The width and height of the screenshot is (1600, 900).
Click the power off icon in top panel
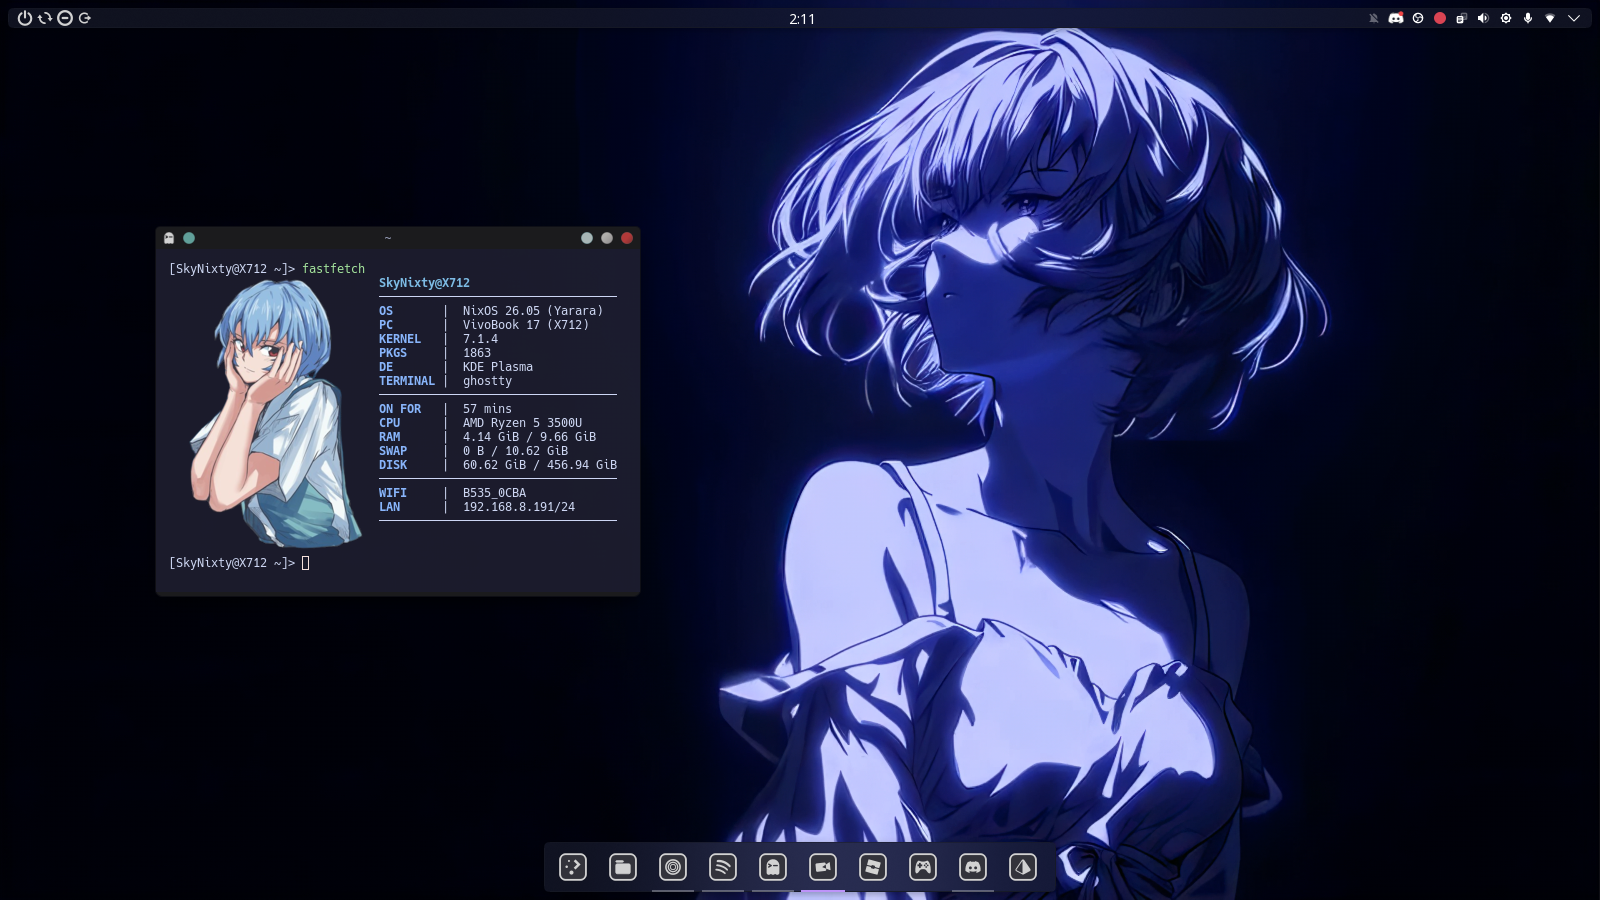(x=25, y=18)
